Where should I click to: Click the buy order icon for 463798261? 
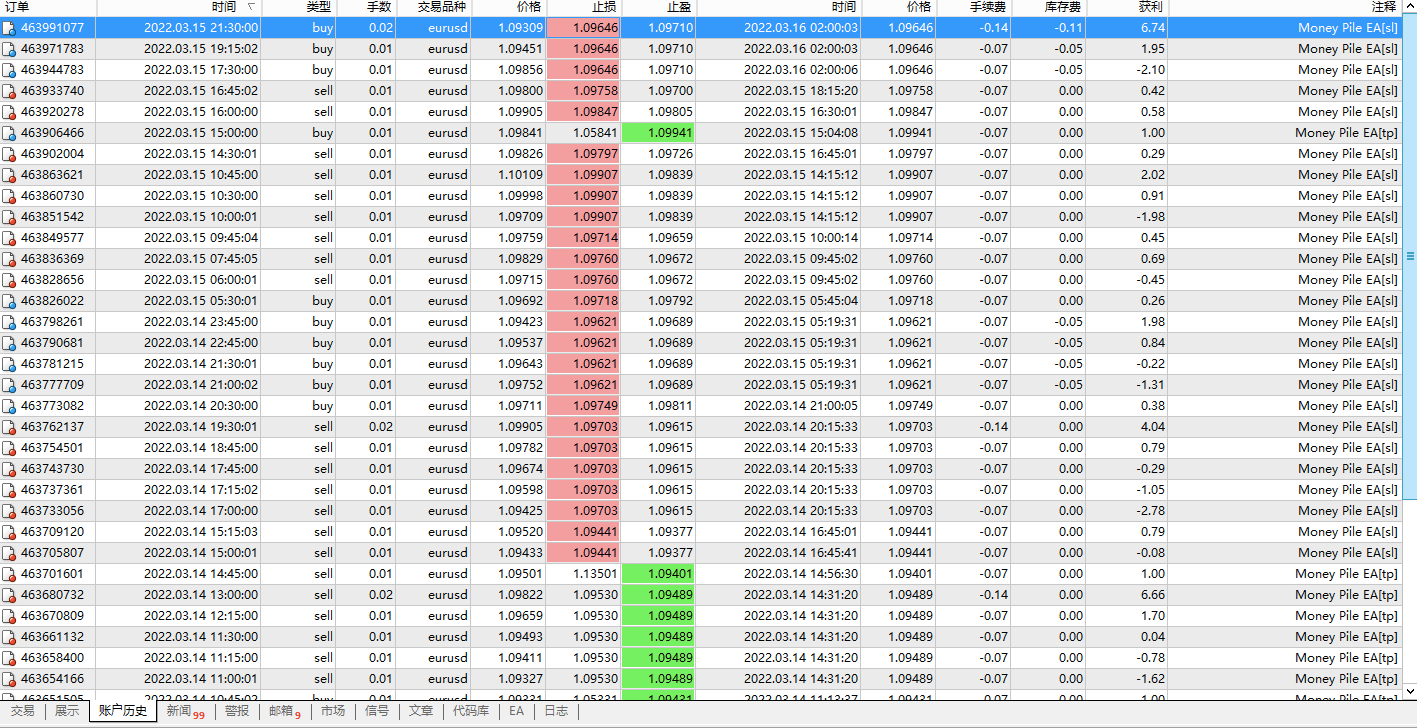(x=9, y=322)
